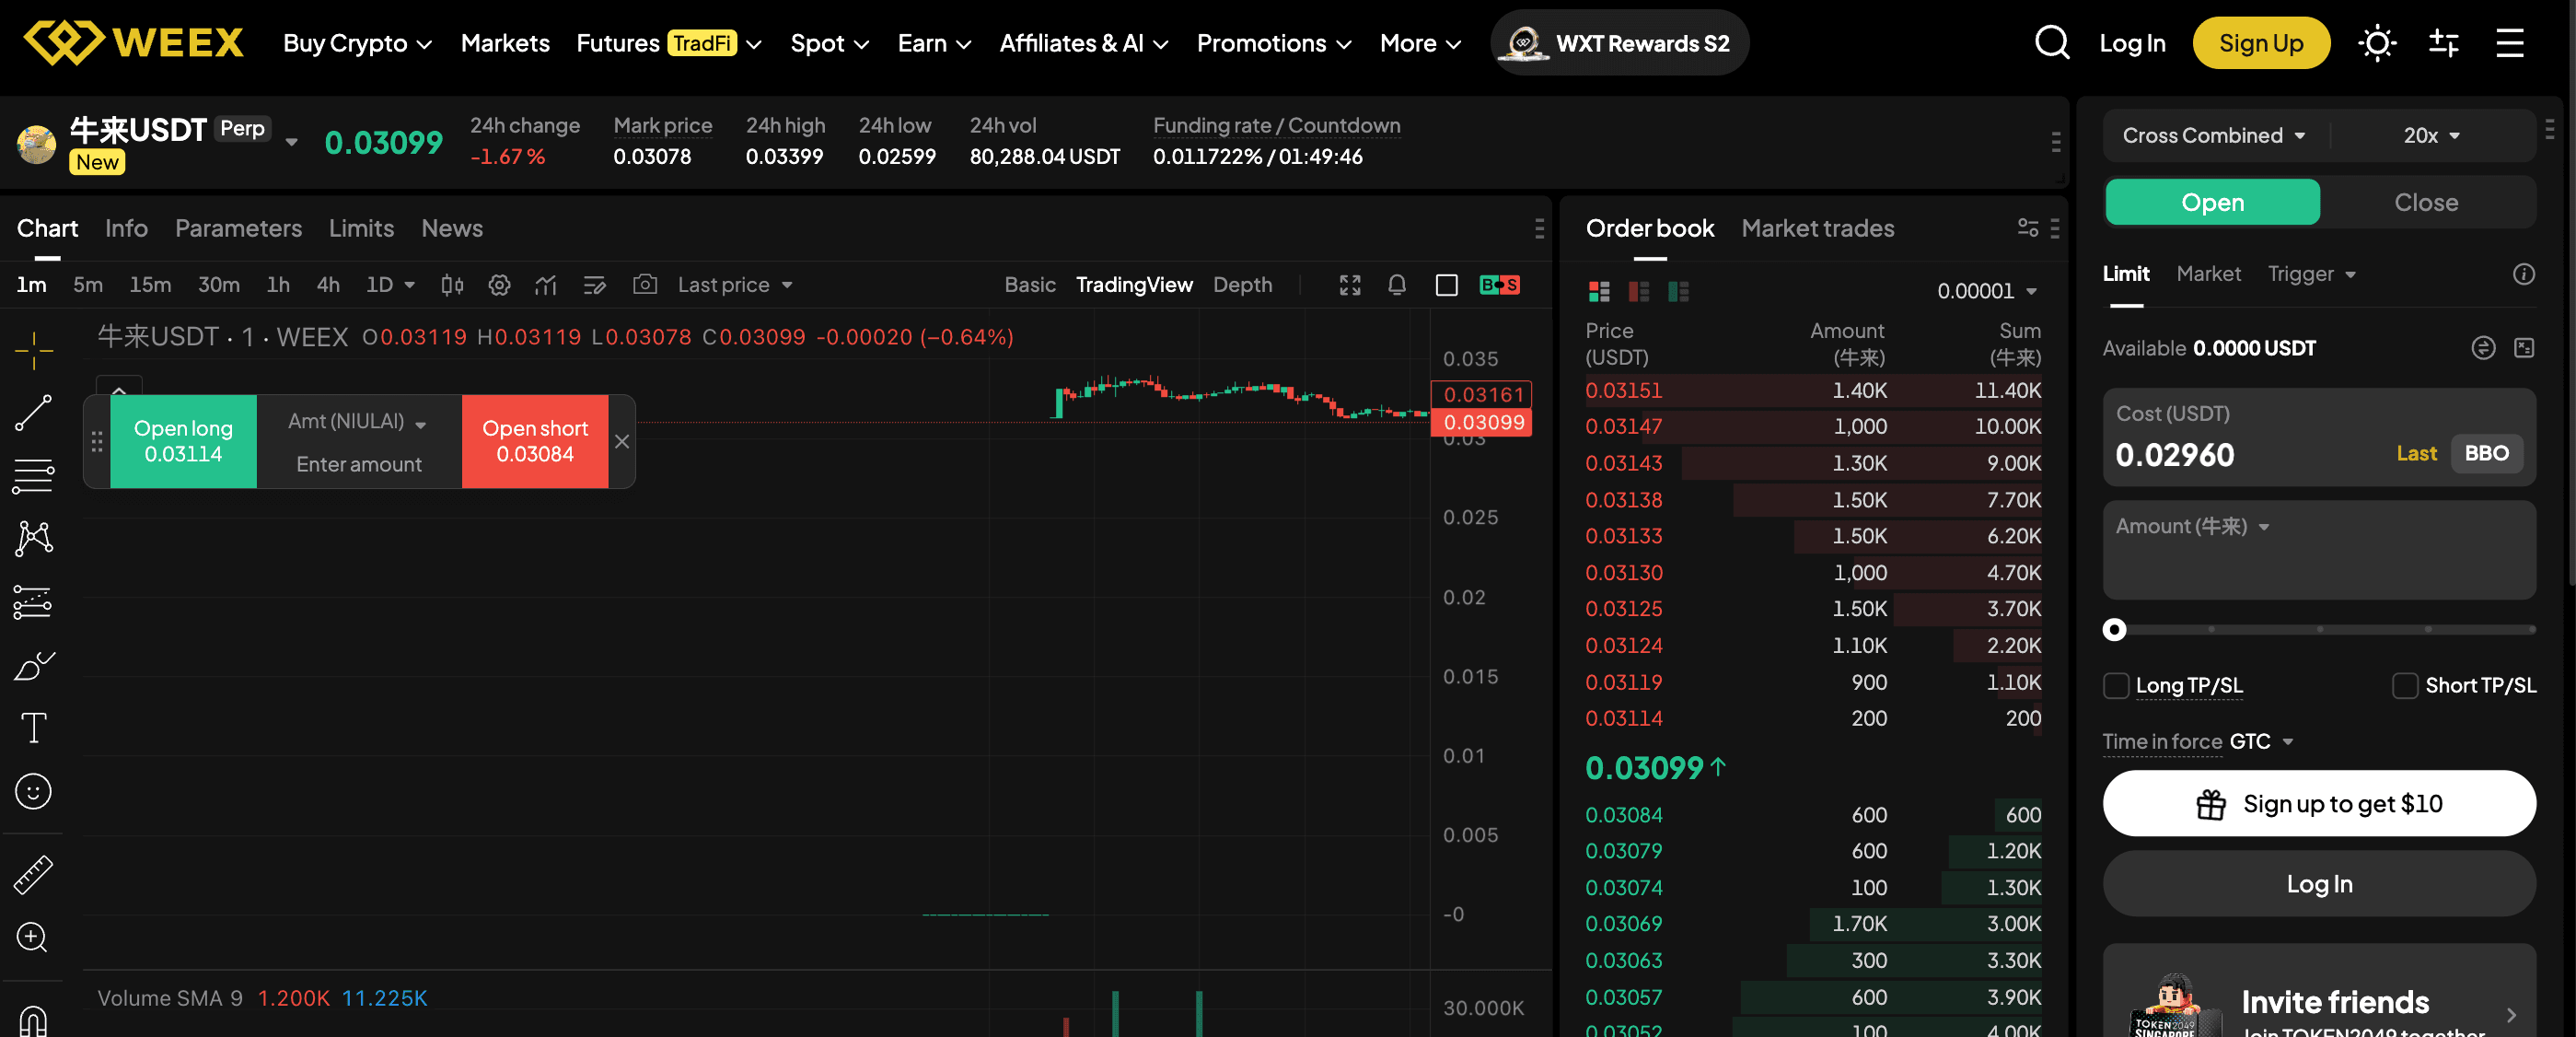Show both bids and asks view

tap(1599, 291)
